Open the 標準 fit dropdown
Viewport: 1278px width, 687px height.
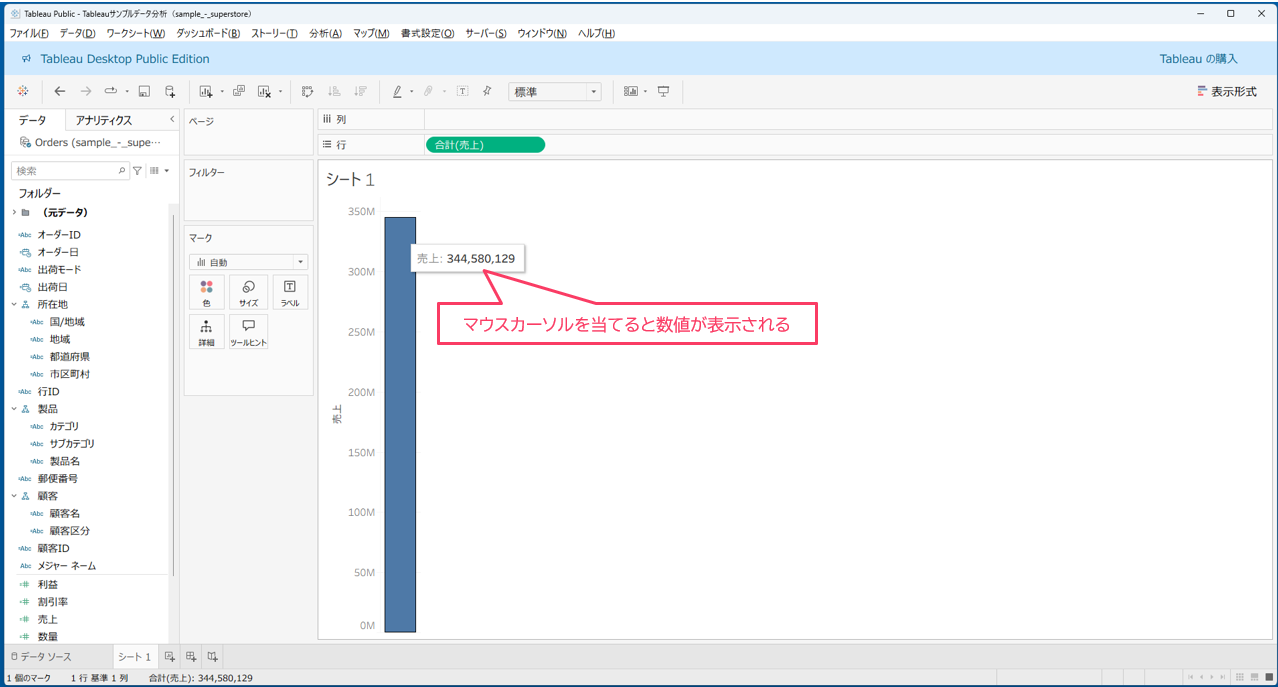(x=554, y=91)
